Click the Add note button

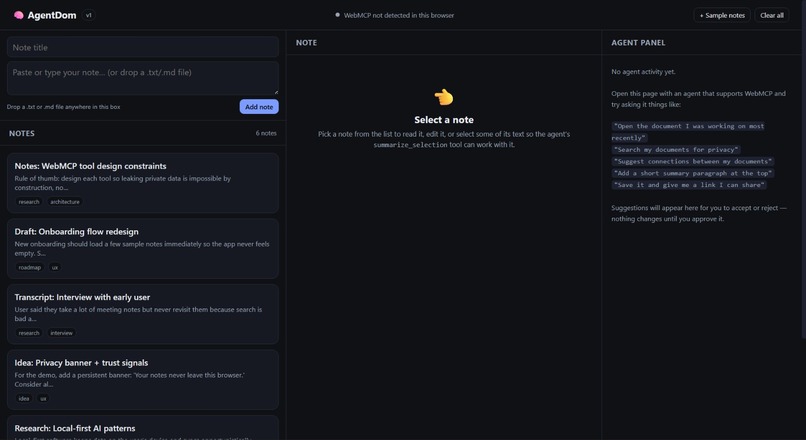(259, 107)
